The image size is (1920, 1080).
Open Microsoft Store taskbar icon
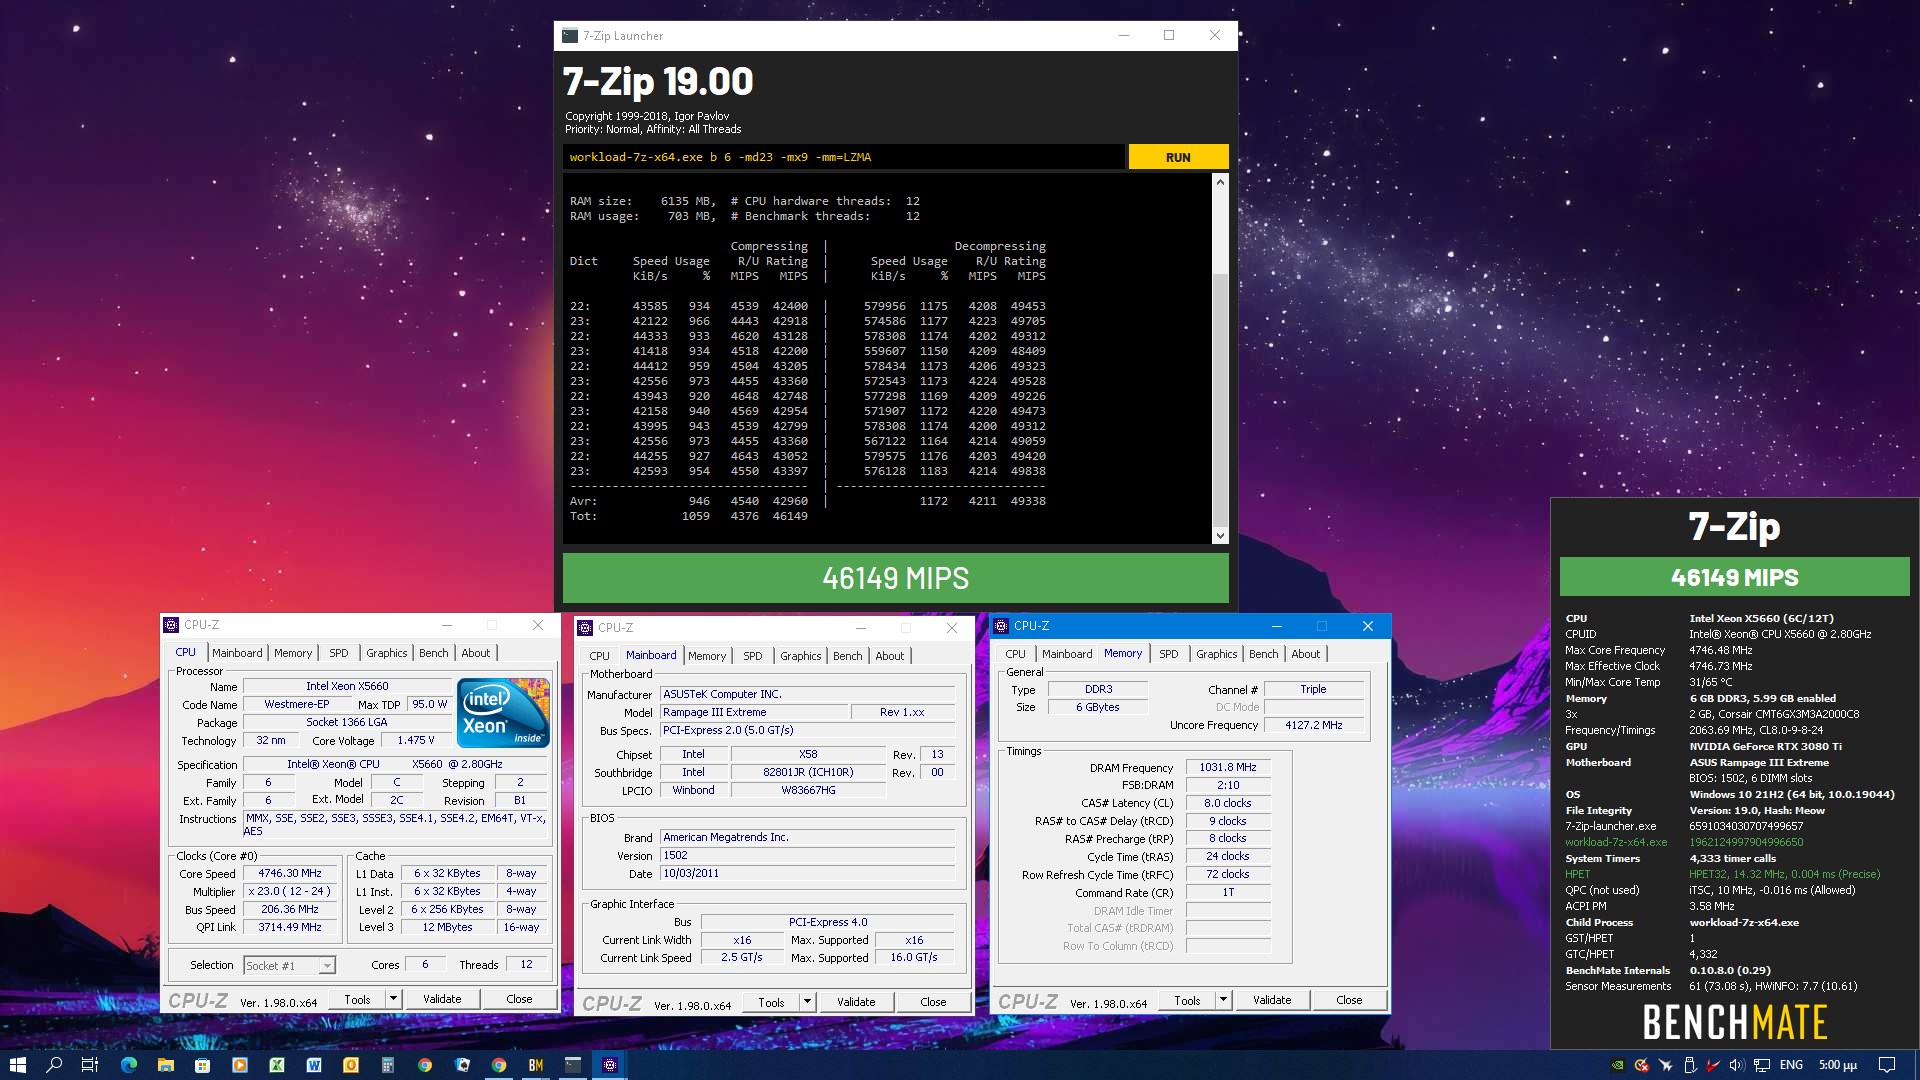coord(202,1065)
